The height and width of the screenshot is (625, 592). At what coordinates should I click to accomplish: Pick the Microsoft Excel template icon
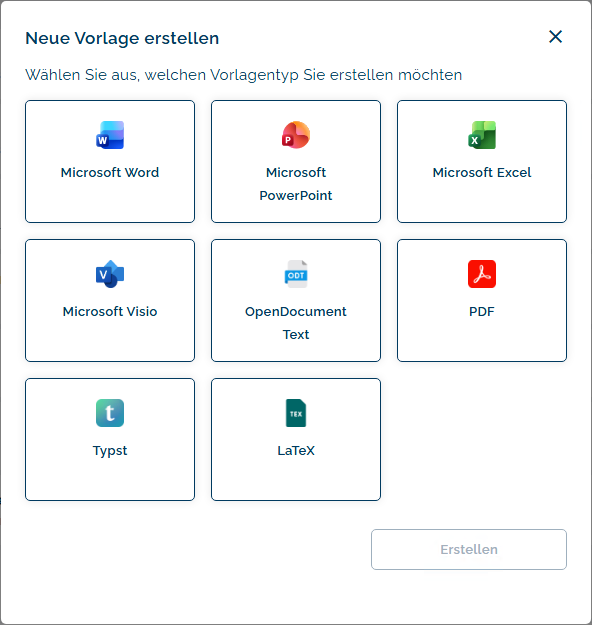(x=482, y=135)
